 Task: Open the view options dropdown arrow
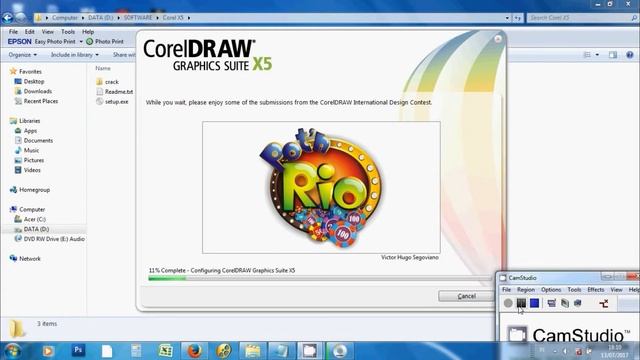[x=597, y=55]
